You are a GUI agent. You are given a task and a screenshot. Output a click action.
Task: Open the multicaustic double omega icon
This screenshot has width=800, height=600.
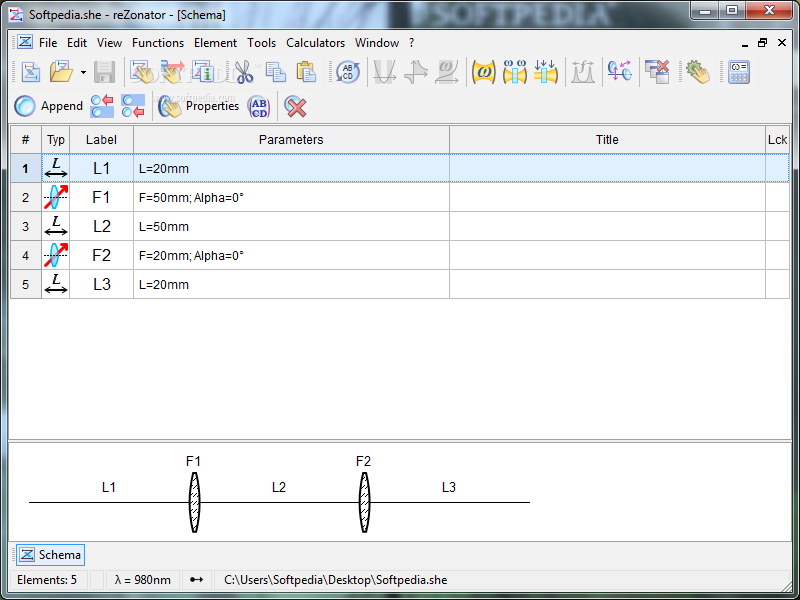pos(514,72)
